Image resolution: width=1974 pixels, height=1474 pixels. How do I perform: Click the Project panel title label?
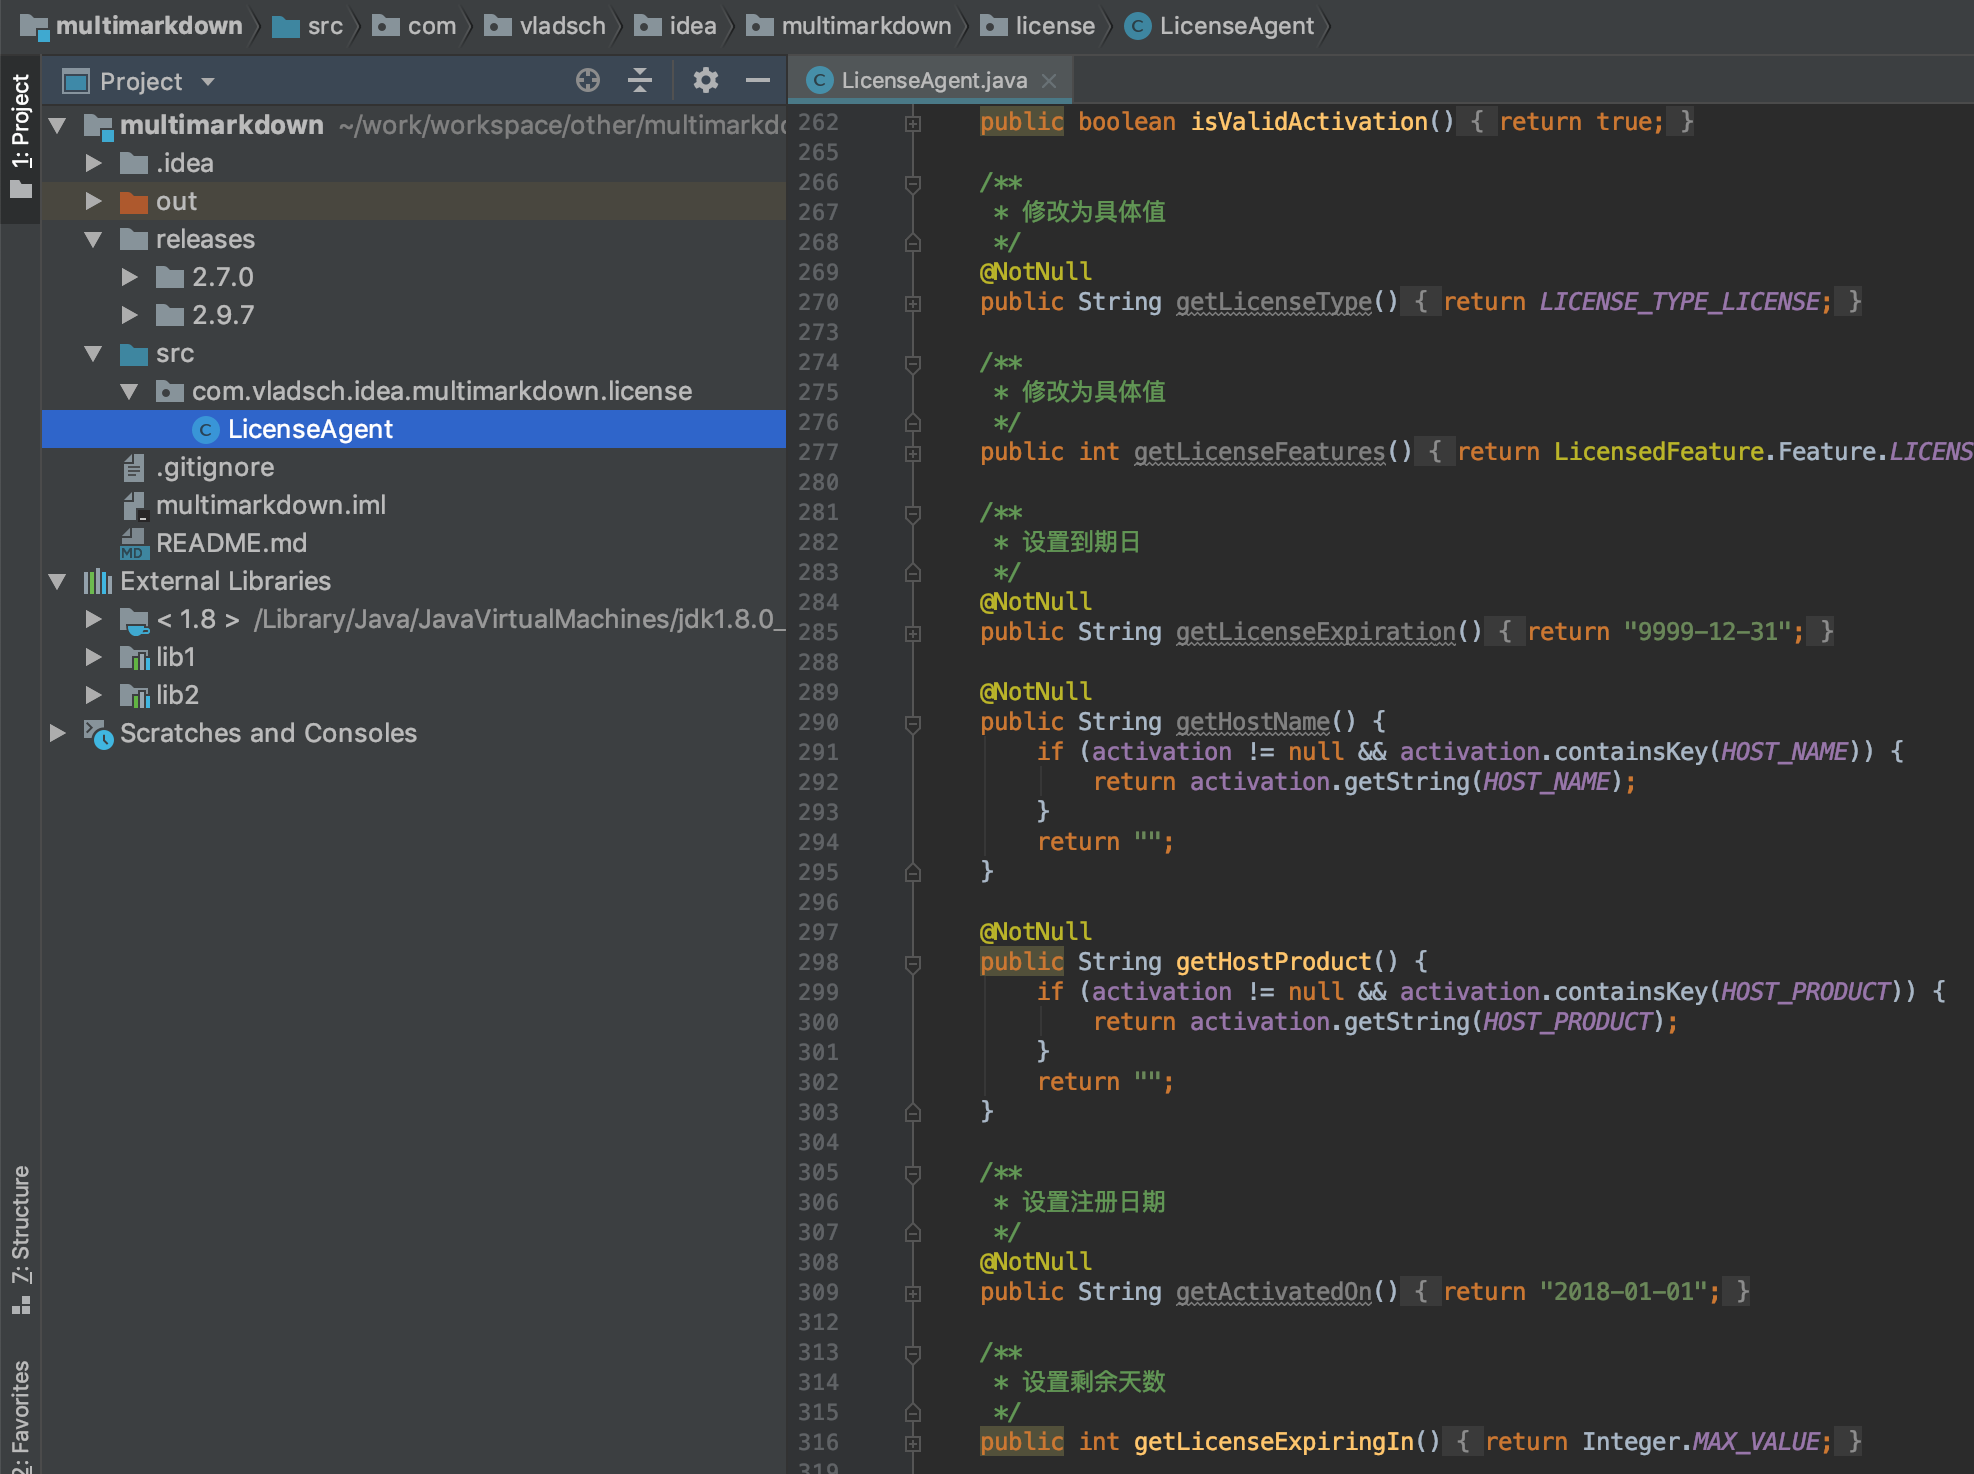coord(141,81)
